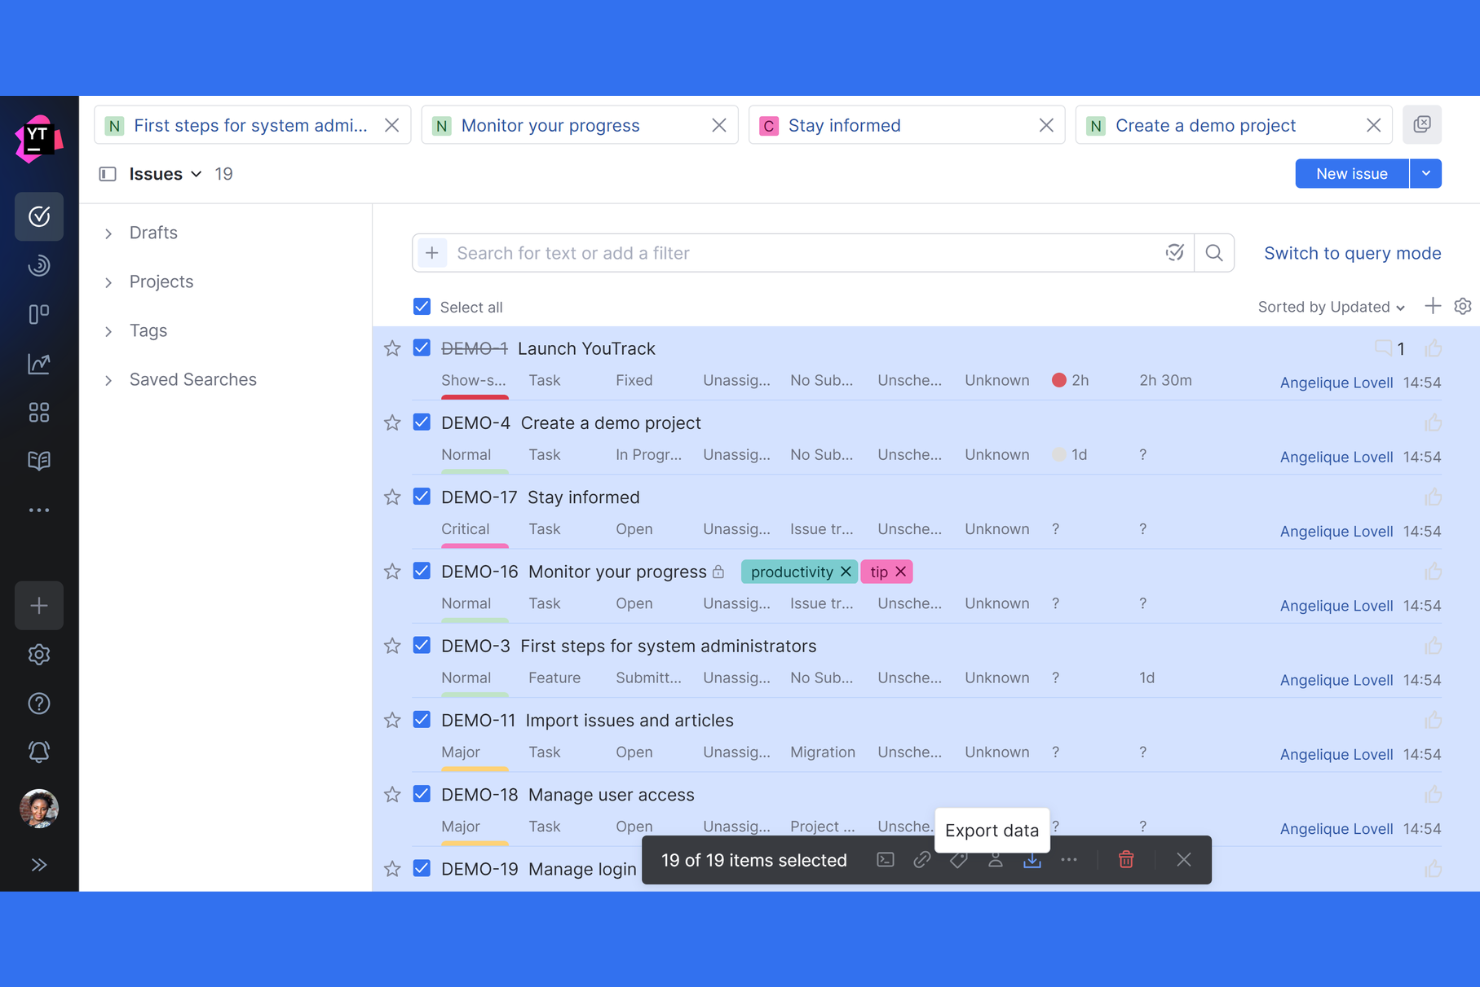The image size is (1480, 987).
Task: Open the command terminal icon in the toolbar
Action: pyautogui.click(x=885, y=859)
